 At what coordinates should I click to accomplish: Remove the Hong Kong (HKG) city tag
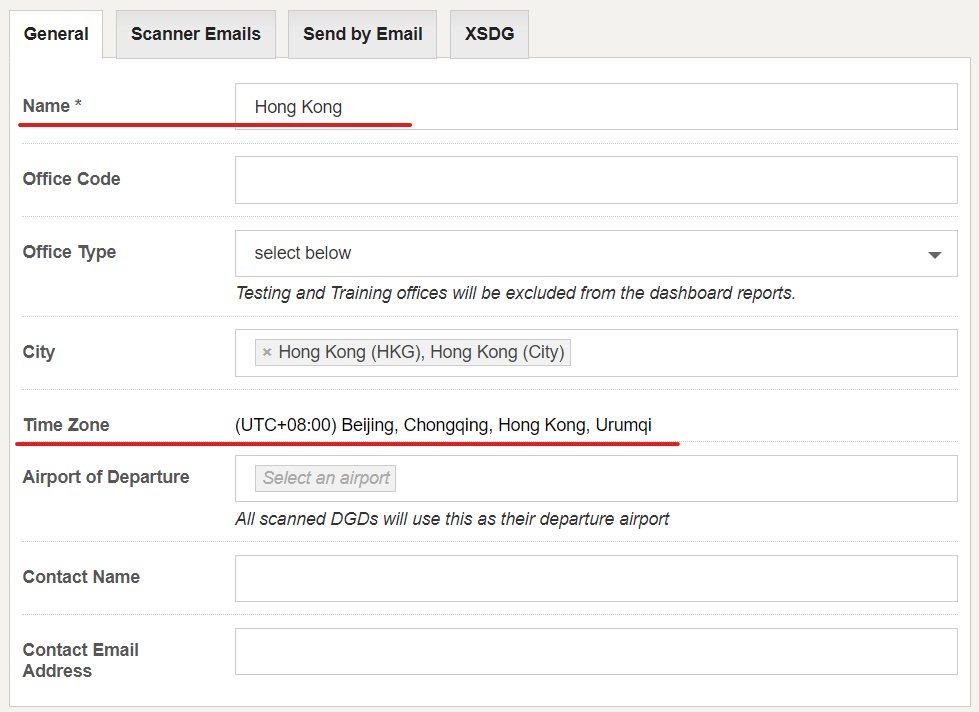(x=267, y=352)
